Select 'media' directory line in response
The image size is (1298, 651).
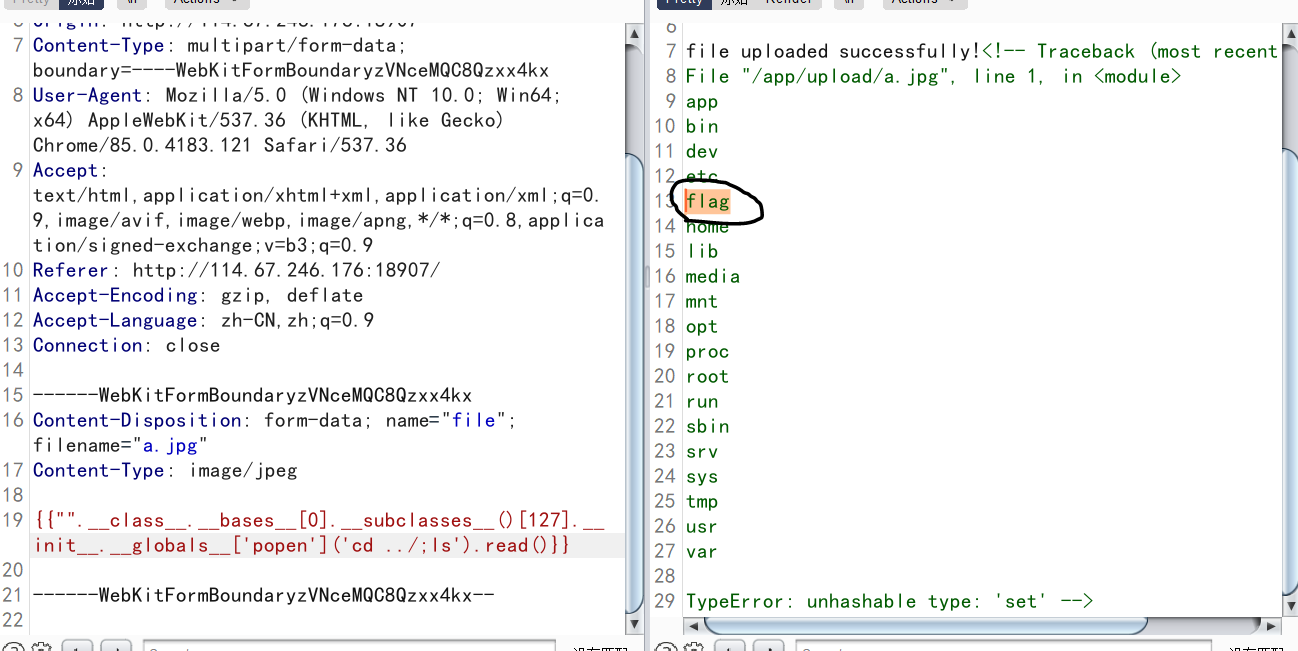(713, 276)
